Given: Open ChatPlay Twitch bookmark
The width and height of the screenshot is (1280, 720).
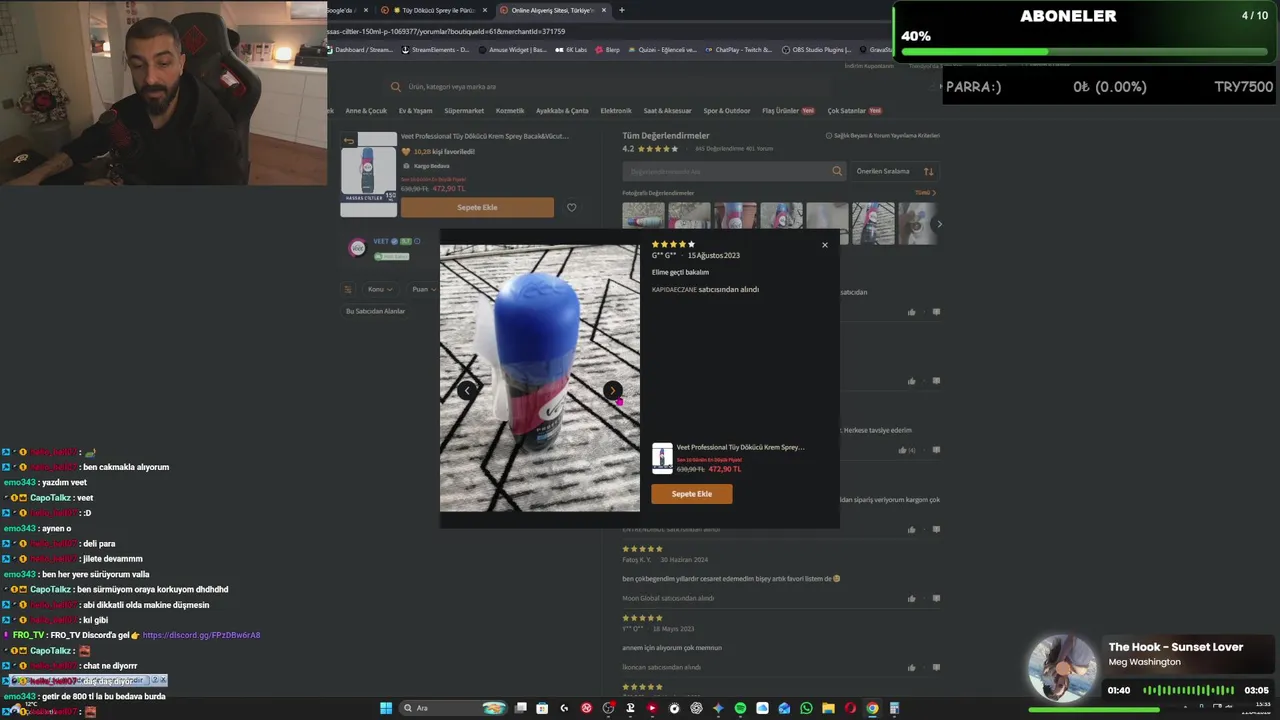Looking at the screenshot, I should [738, 49].
